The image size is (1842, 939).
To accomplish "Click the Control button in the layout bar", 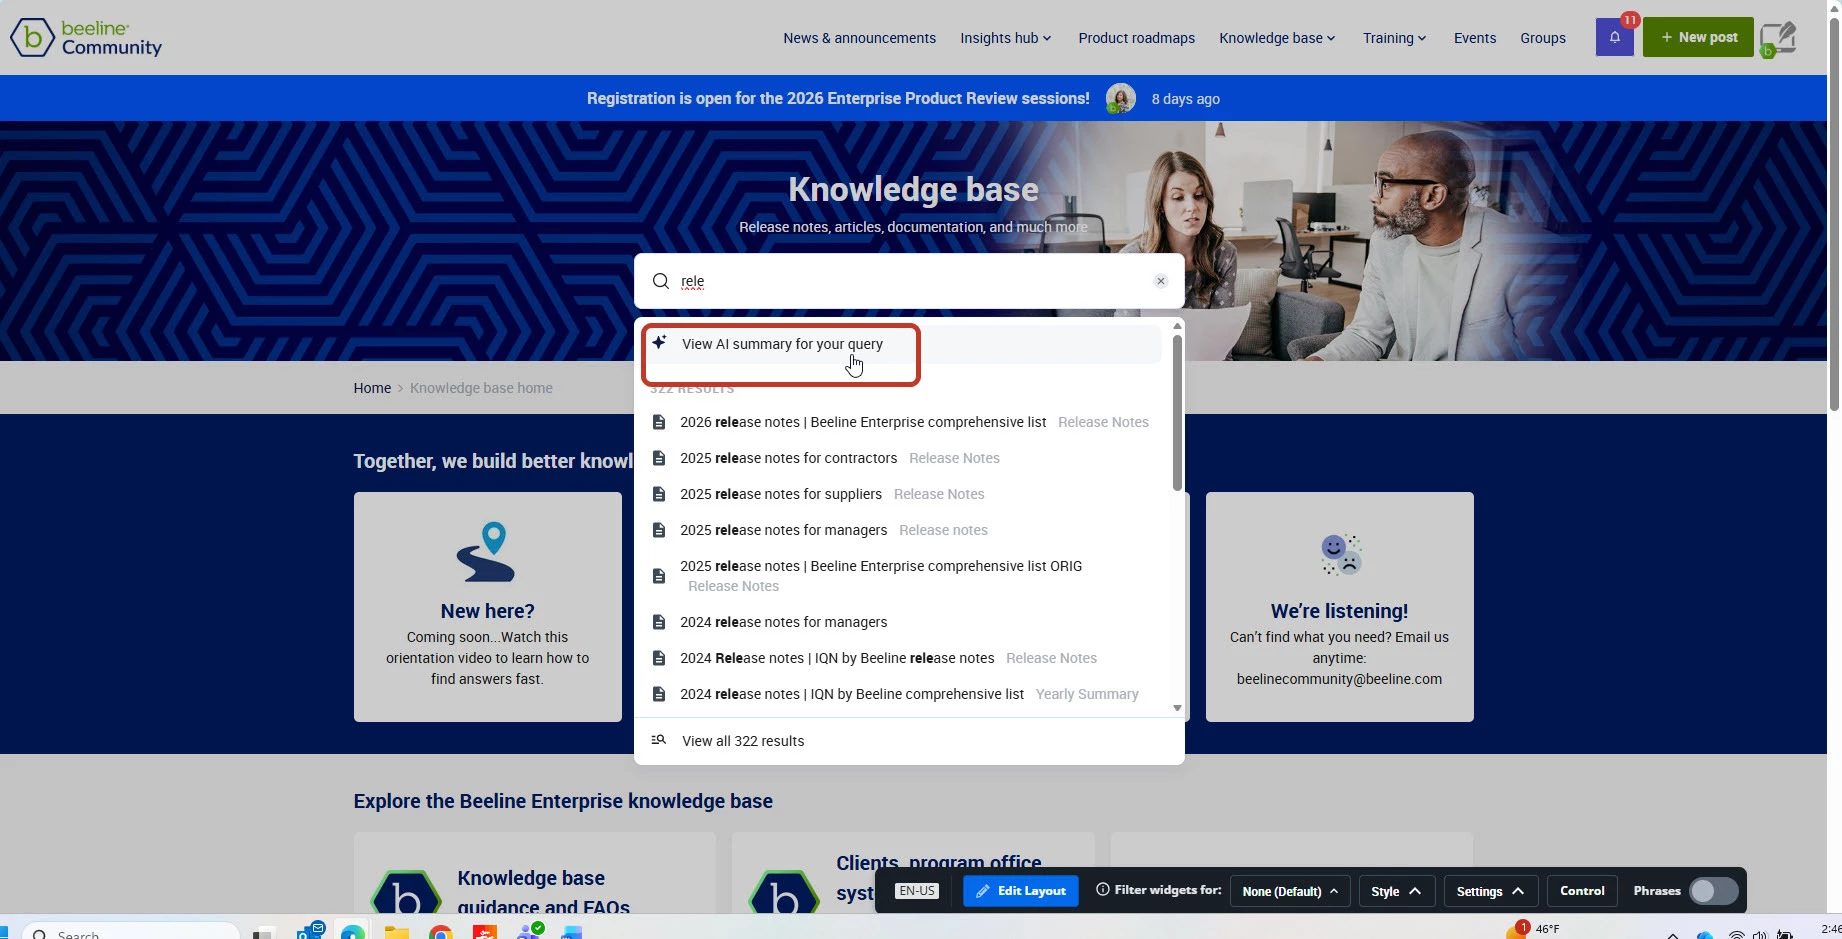I will (1582, 891).
